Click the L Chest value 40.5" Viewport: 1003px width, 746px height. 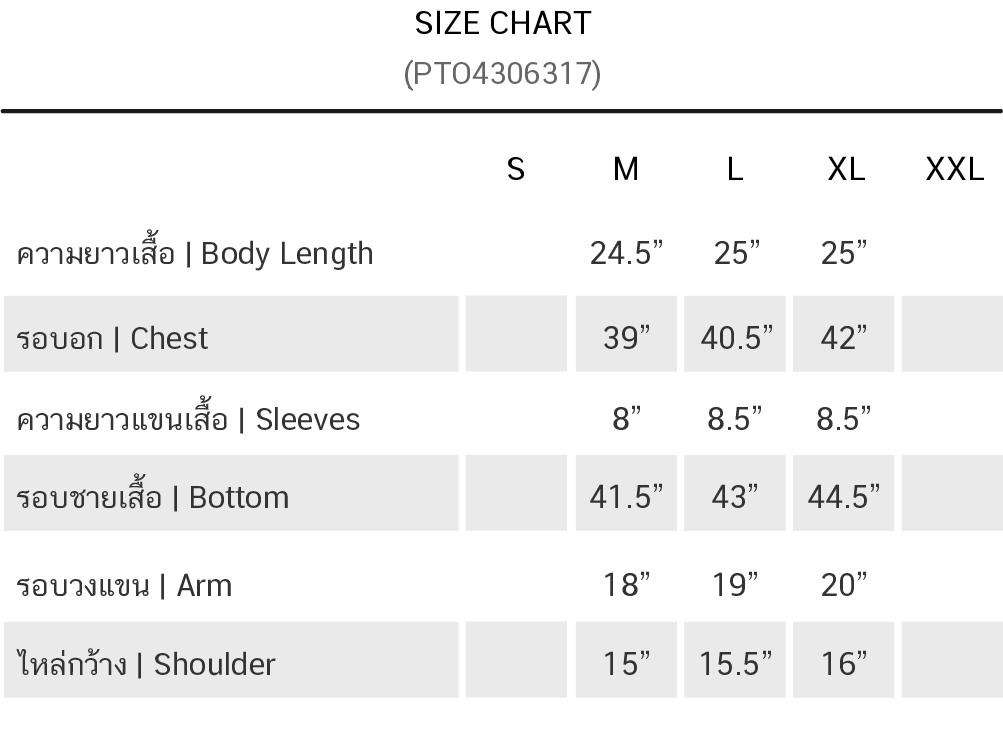[736, 338]
